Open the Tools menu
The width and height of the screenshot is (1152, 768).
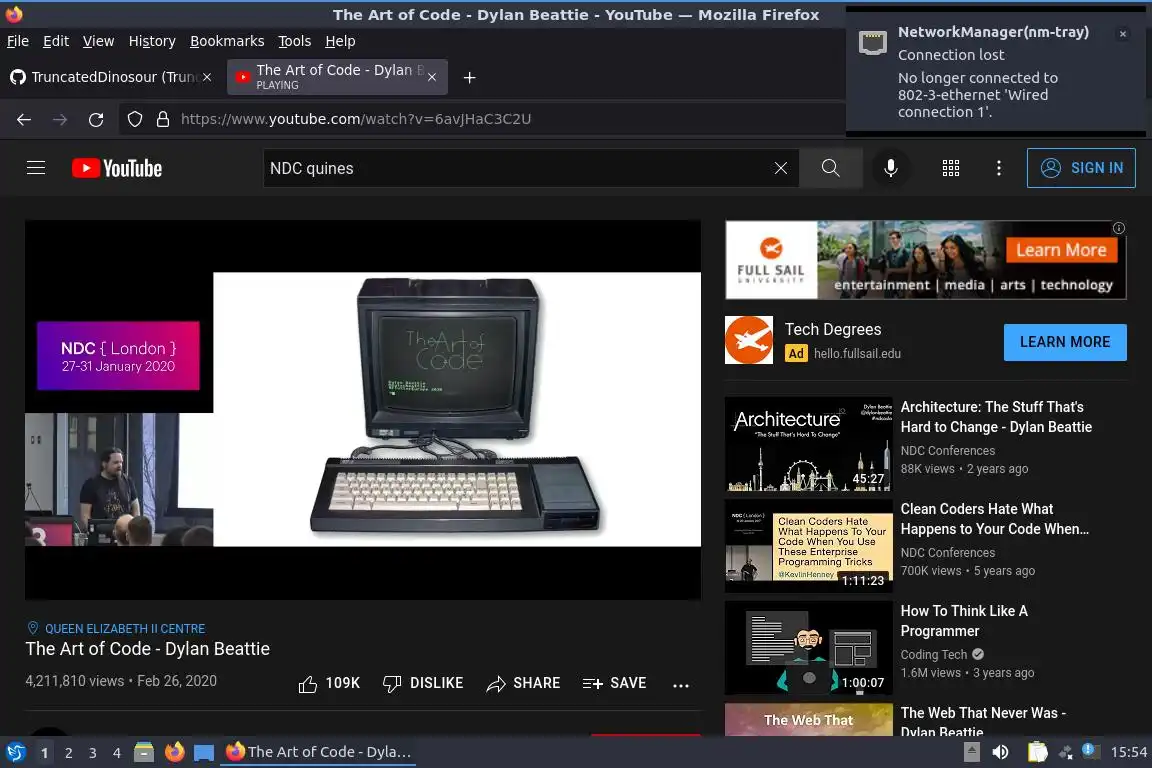(295, 41)
